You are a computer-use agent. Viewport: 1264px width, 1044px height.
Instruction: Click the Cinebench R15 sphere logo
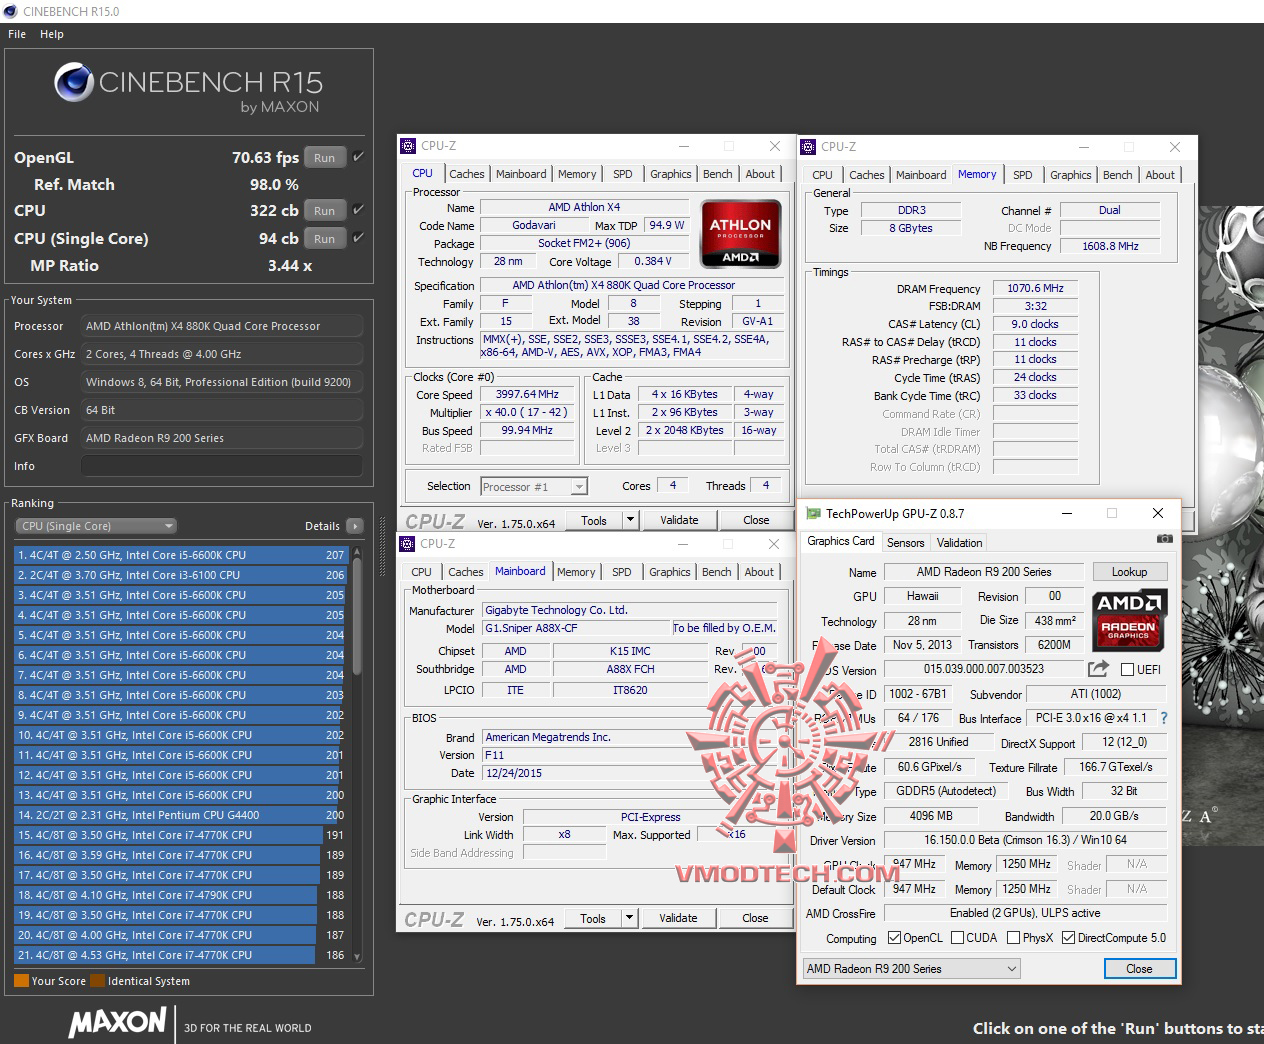click(74, 82)
